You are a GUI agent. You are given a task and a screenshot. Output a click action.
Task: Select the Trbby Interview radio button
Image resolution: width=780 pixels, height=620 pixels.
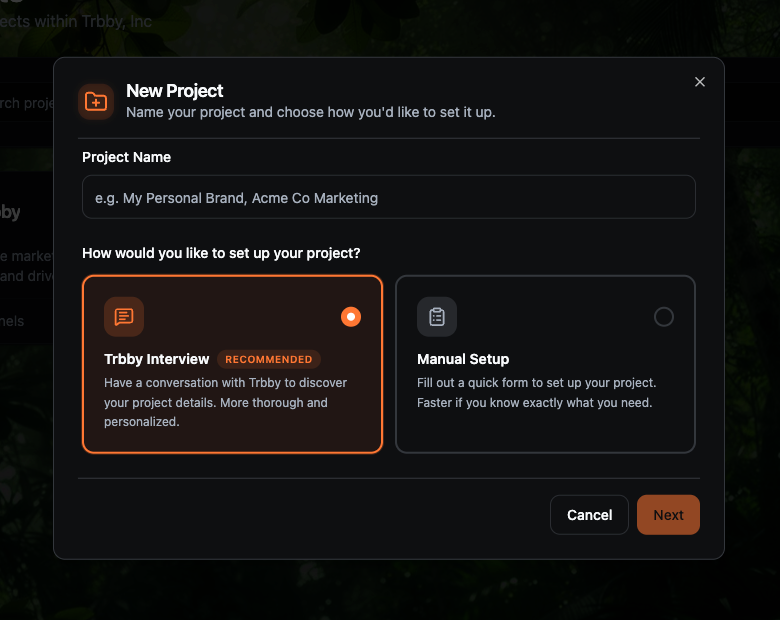351,317
